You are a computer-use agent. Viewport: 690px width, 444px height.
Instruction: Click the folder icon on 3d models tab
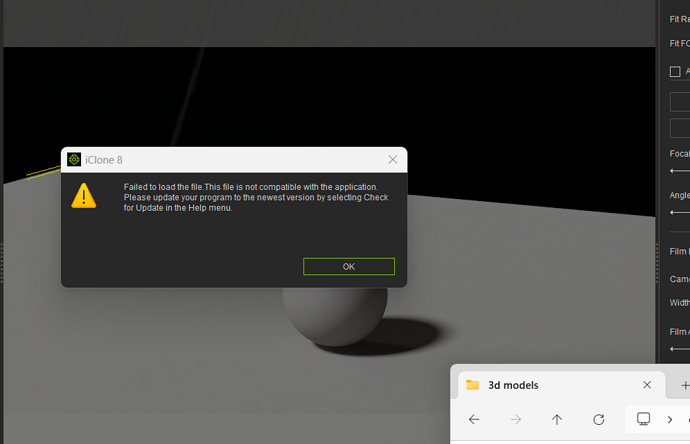473,385
